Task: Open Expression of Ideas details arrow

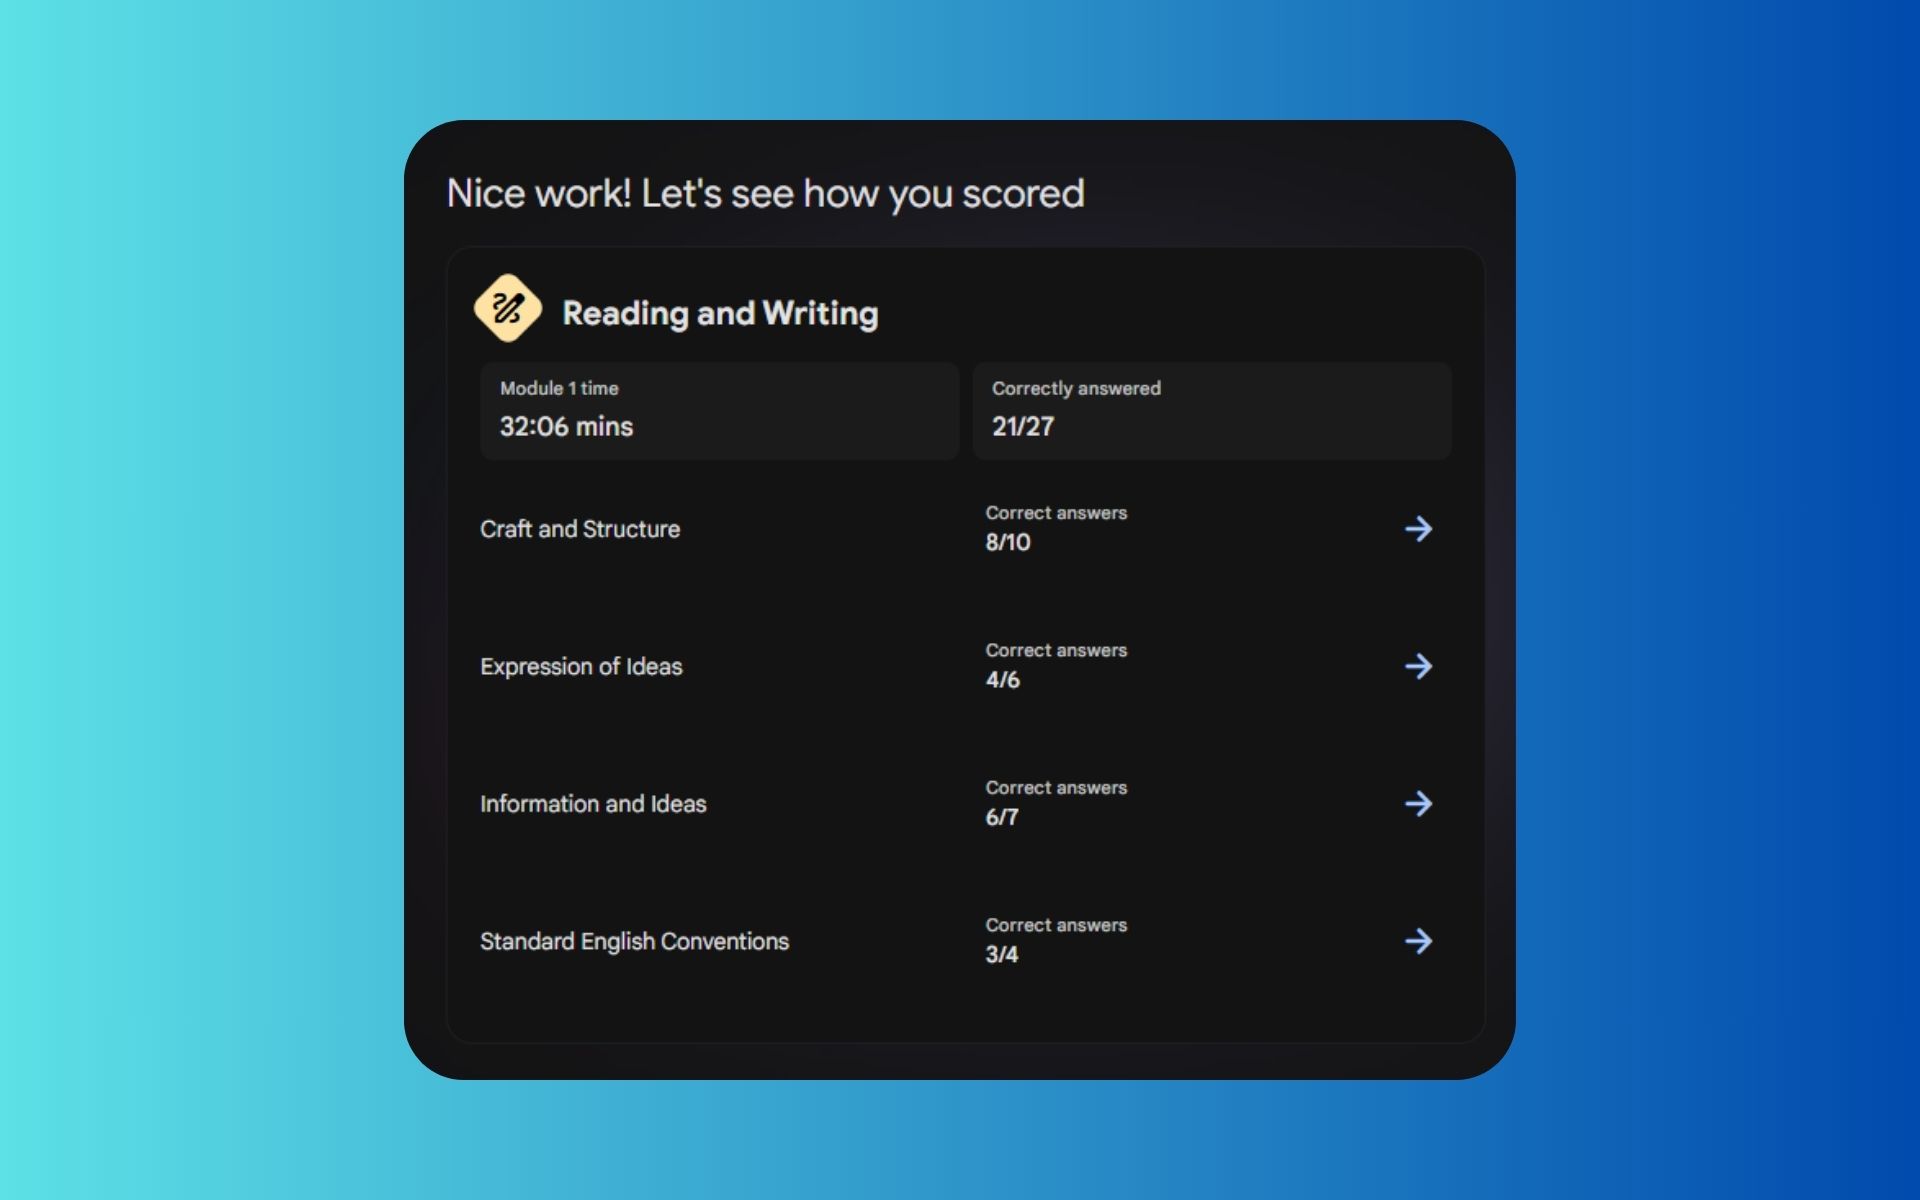Action: (x=1418, y=666)
